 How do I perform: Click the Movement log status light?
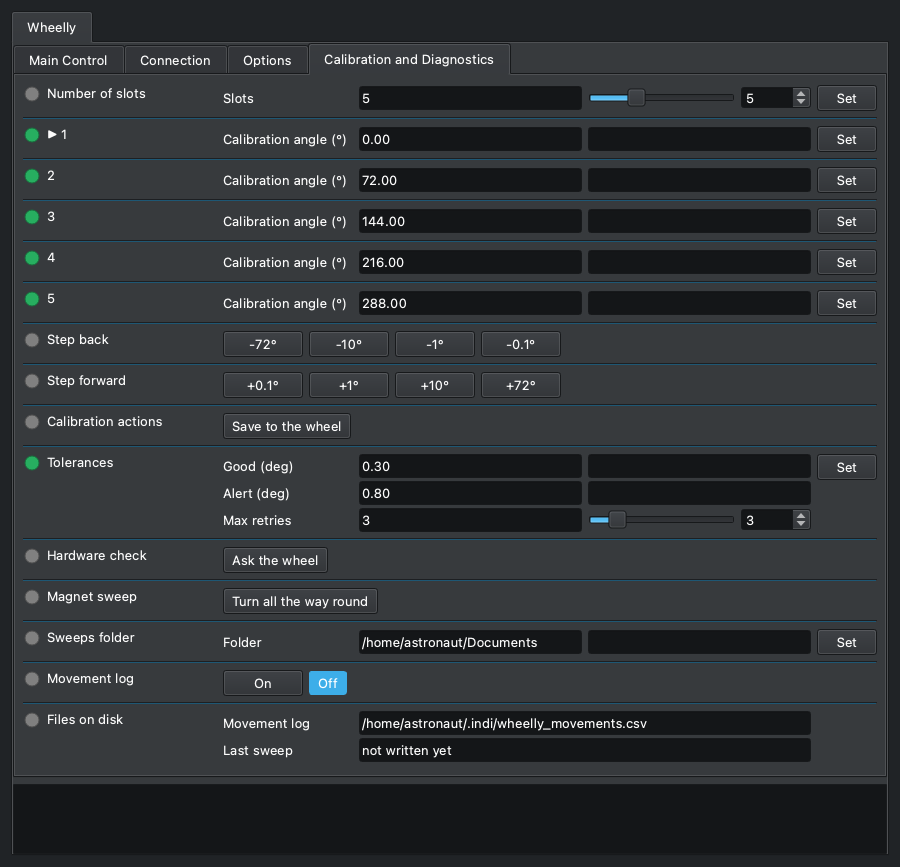32,679
